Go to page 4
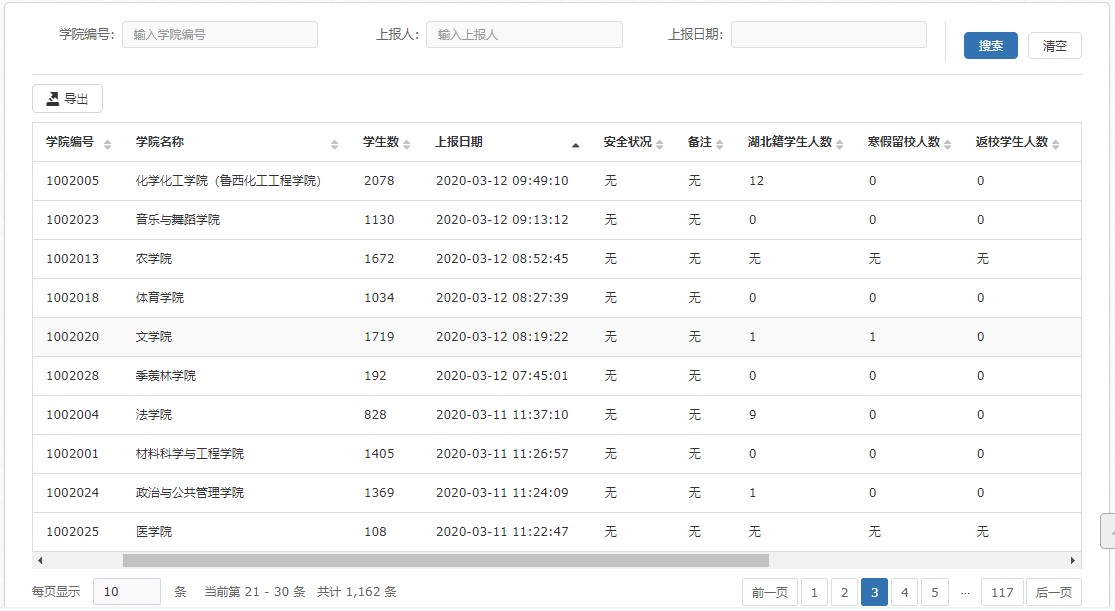 [x=904, y=592]
